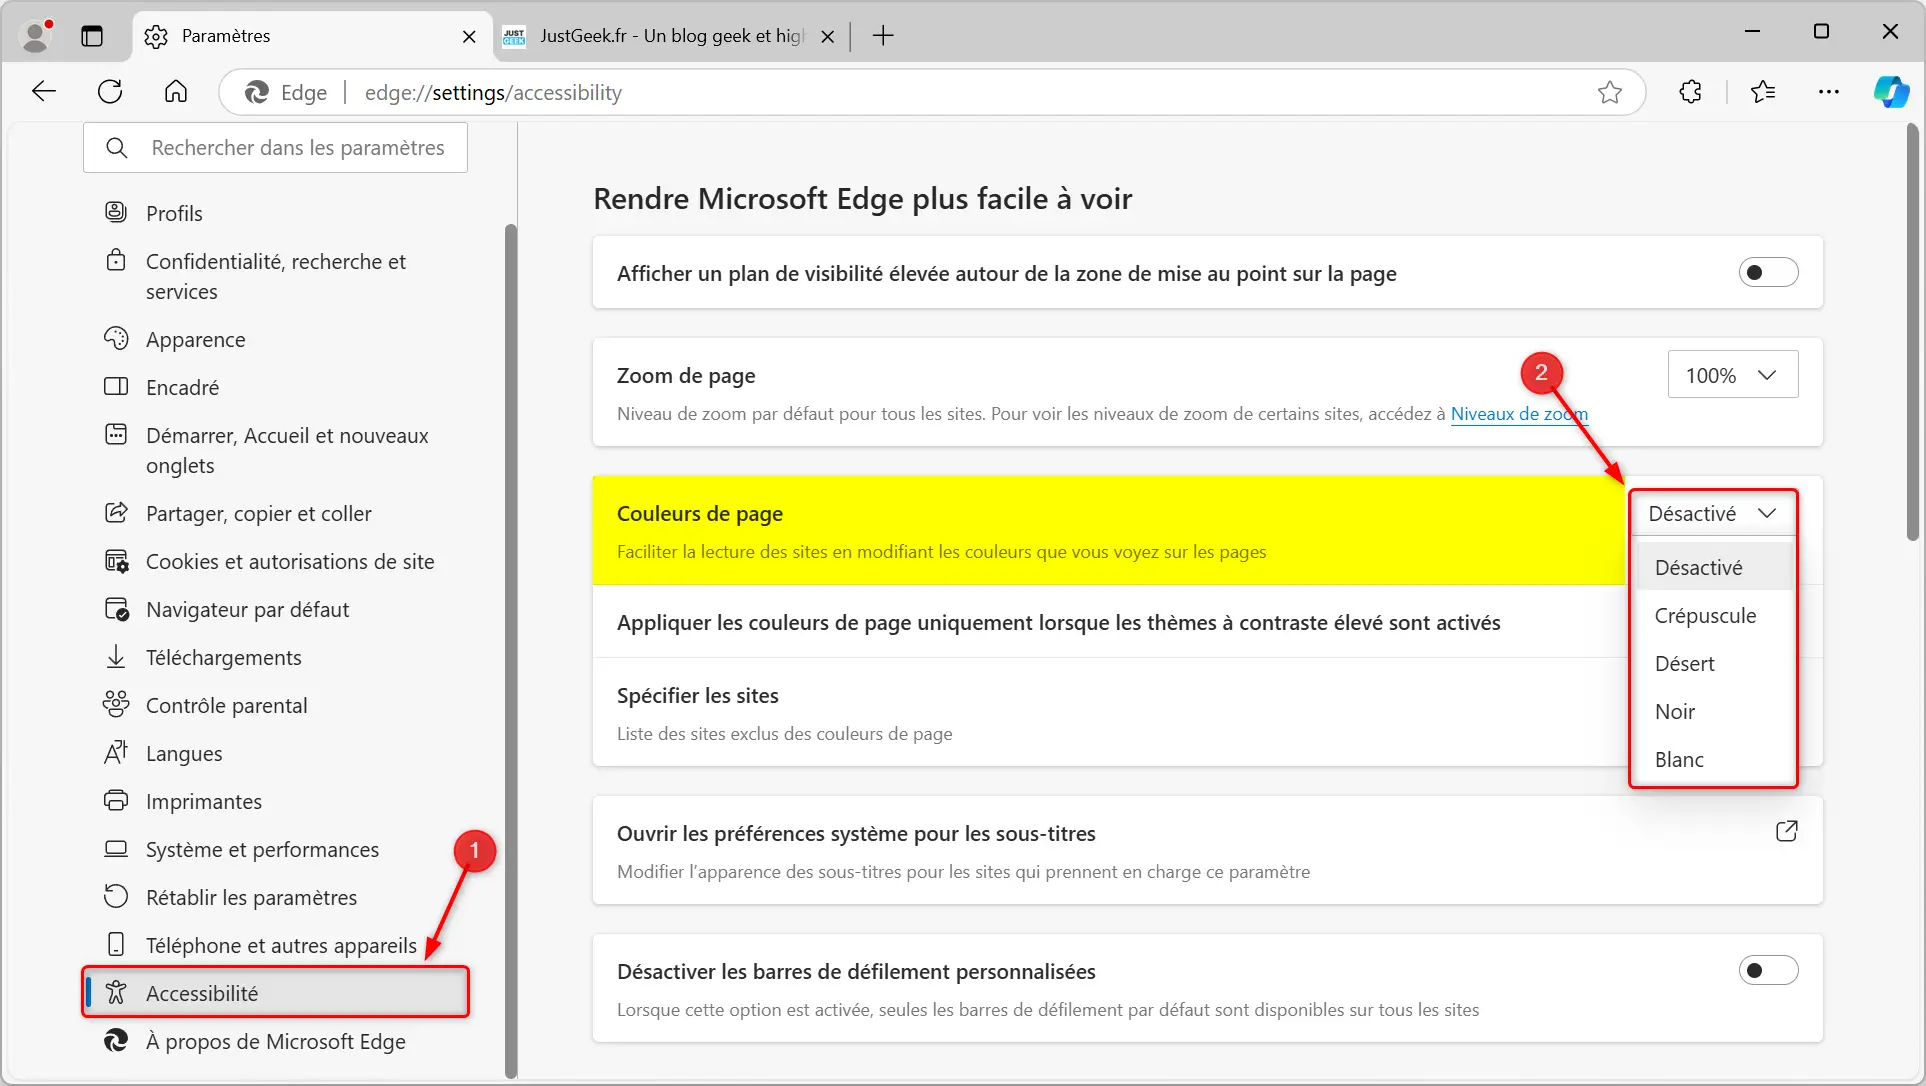Click search field Rechercher dans les paramètres
The height and width of the screenshot is (1086, 1926).
click(275, 146)
